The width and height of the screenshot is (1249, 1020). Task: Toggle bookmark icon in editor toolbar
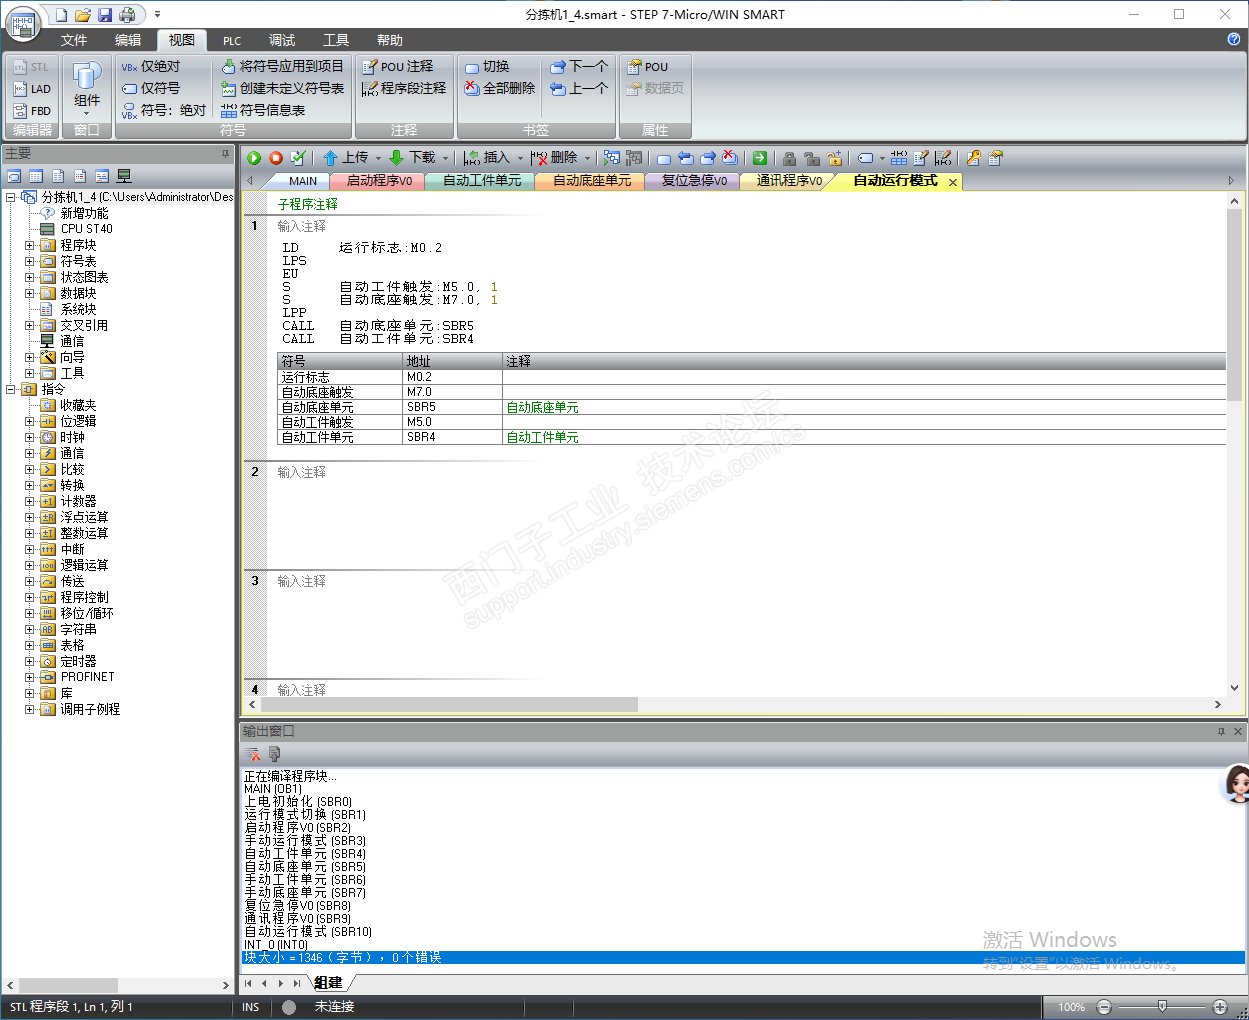(664, 158)
